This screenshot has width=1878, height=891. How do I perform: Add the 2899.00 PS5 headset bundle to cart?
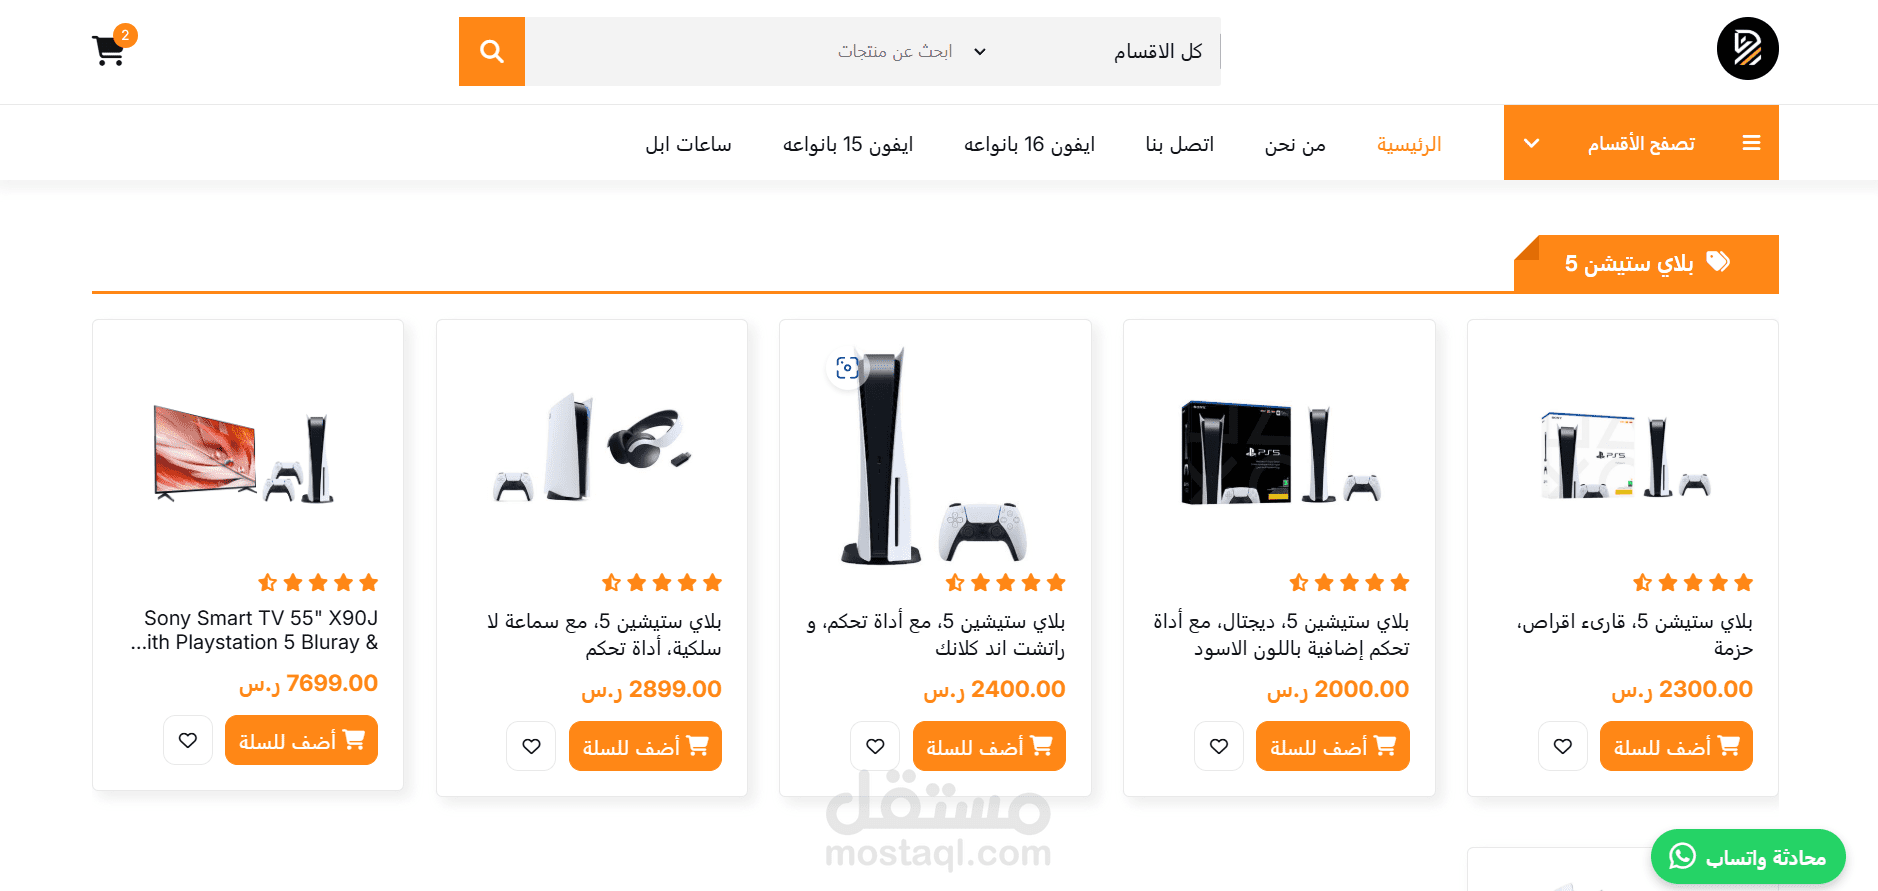(645, 746)
